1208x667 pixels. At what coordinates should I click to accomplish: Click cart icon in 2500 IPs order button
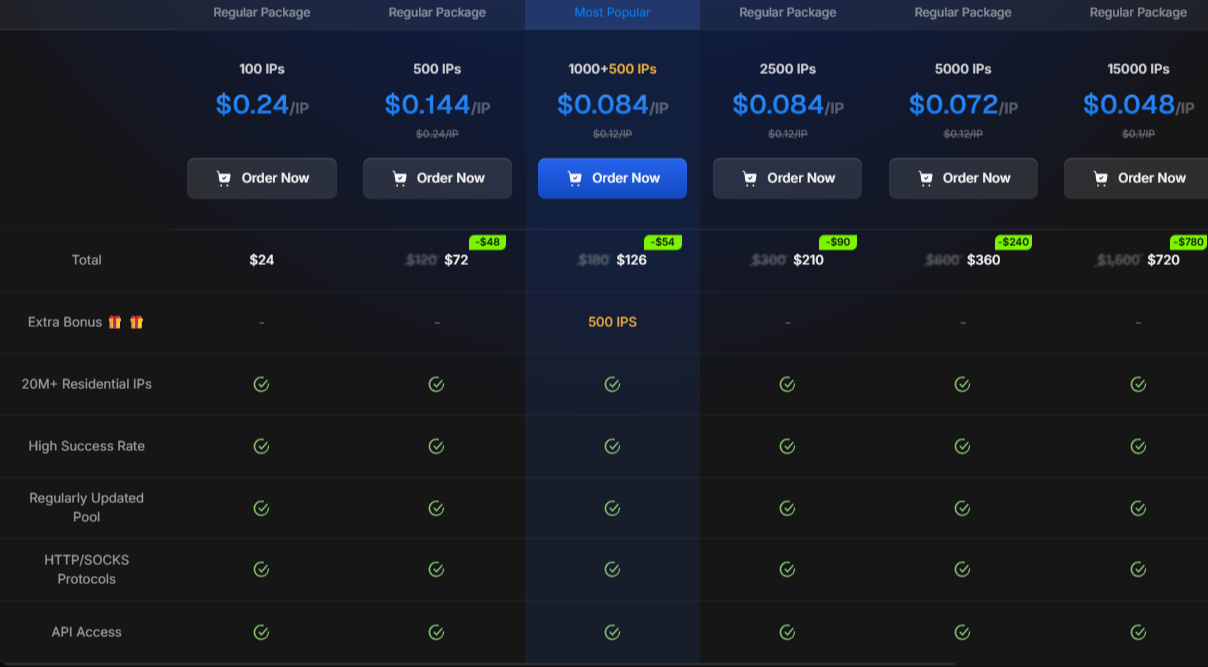(749, 178)
